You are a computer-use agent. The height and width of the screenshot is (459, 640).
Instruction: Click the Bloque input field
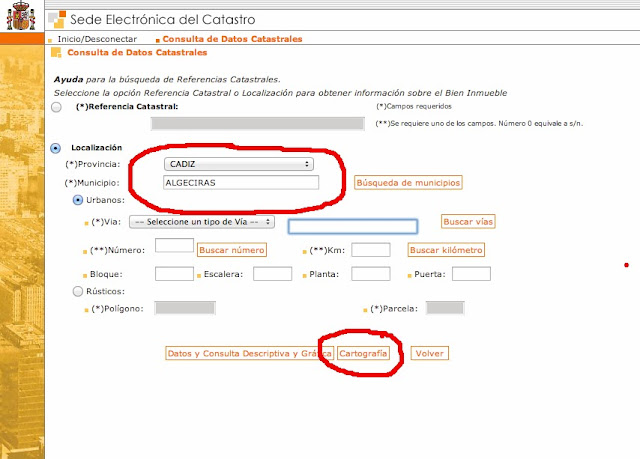click(x=174, y=274)
